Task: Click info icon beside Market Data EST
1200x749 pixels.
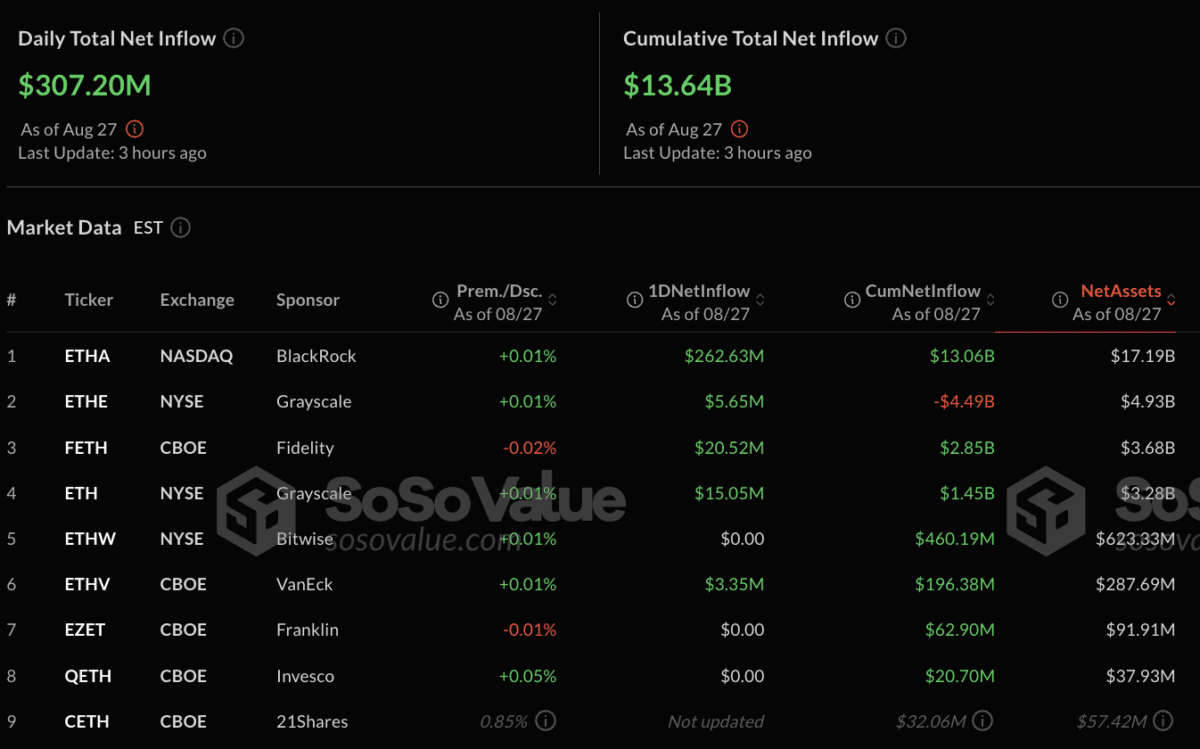Action: click(180, 228)
